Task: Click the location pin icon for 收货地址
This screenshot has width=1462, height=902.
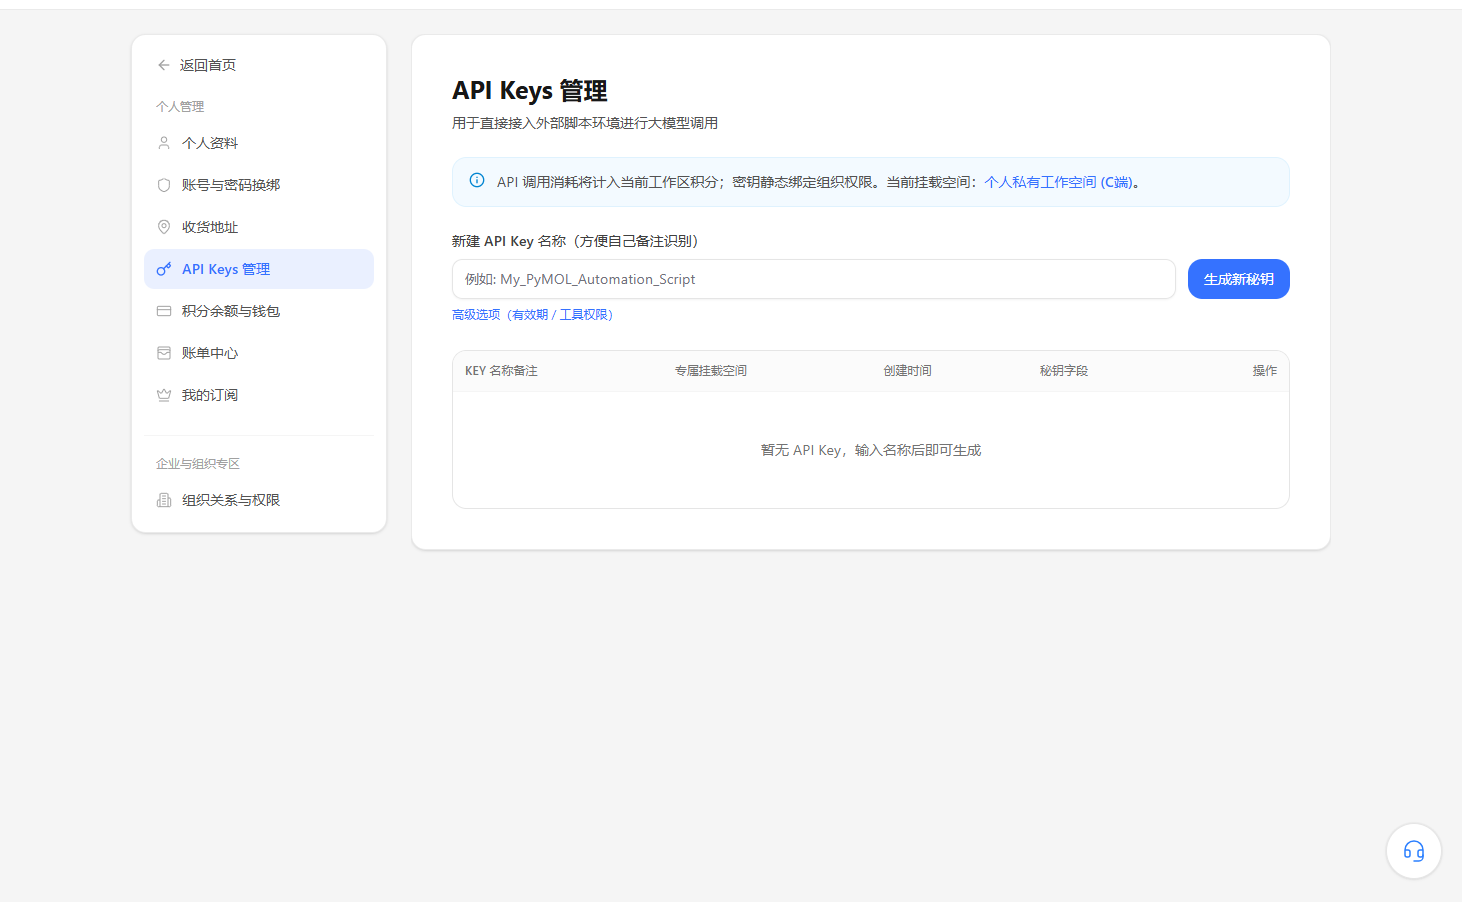Action: click(x=164, y=227)
